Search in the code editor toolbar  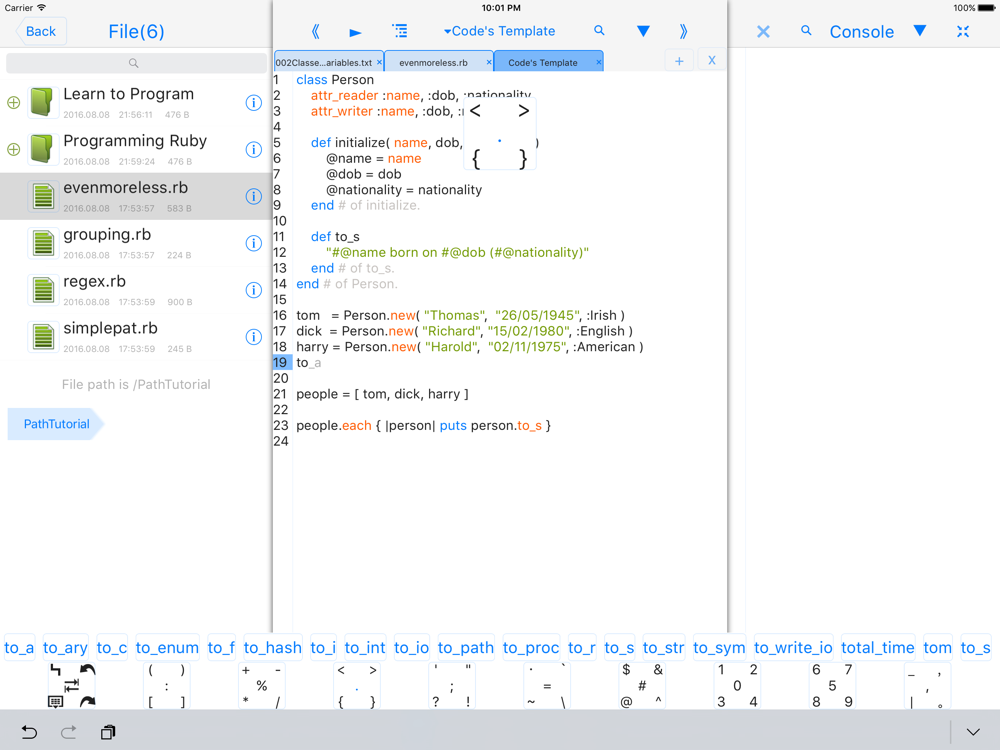pyautogui.click(x=599, y=30)
